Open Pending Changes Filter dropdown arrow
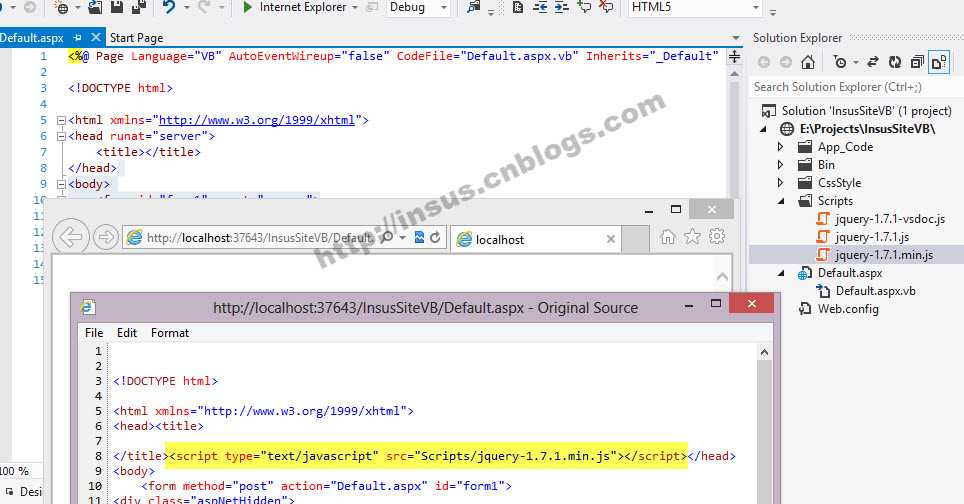The height and width of the screenshot is (504, 964). coord(855,63)
